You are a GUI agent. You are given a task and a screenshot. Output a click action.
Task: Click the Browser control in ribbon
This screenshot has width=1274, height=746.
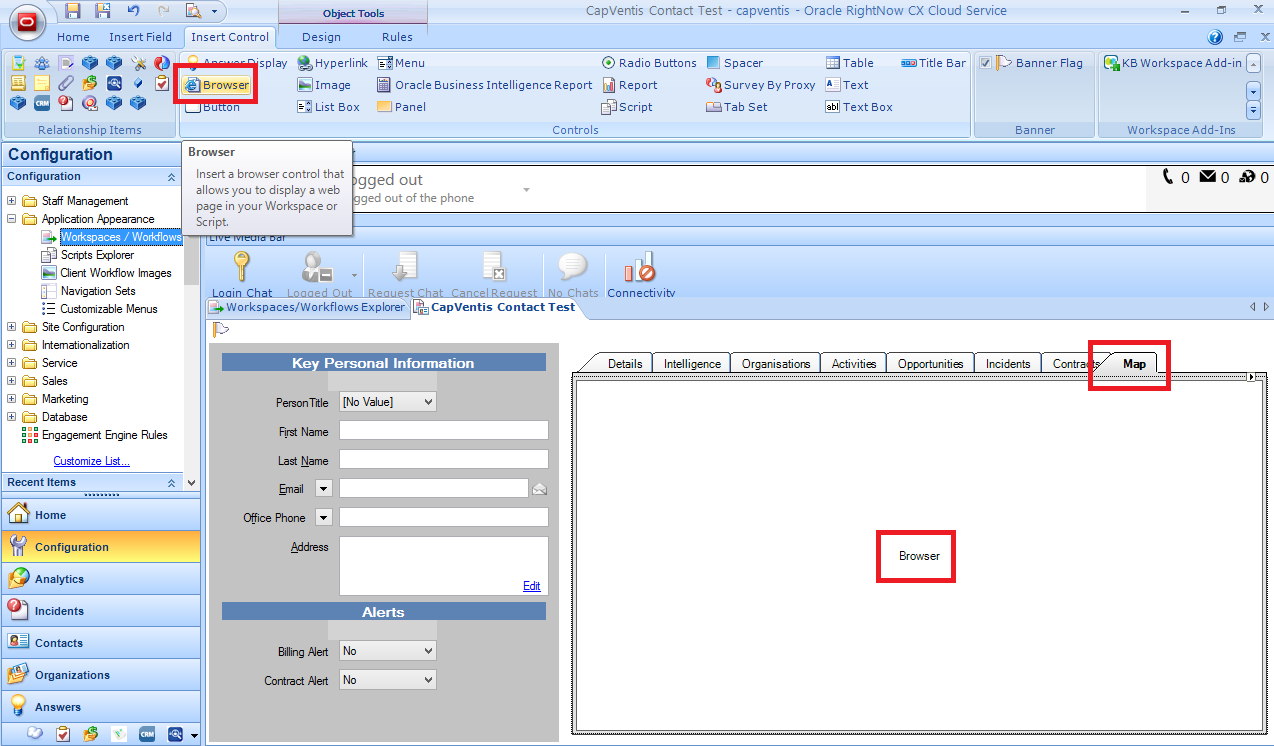click(x=217, y=85)
